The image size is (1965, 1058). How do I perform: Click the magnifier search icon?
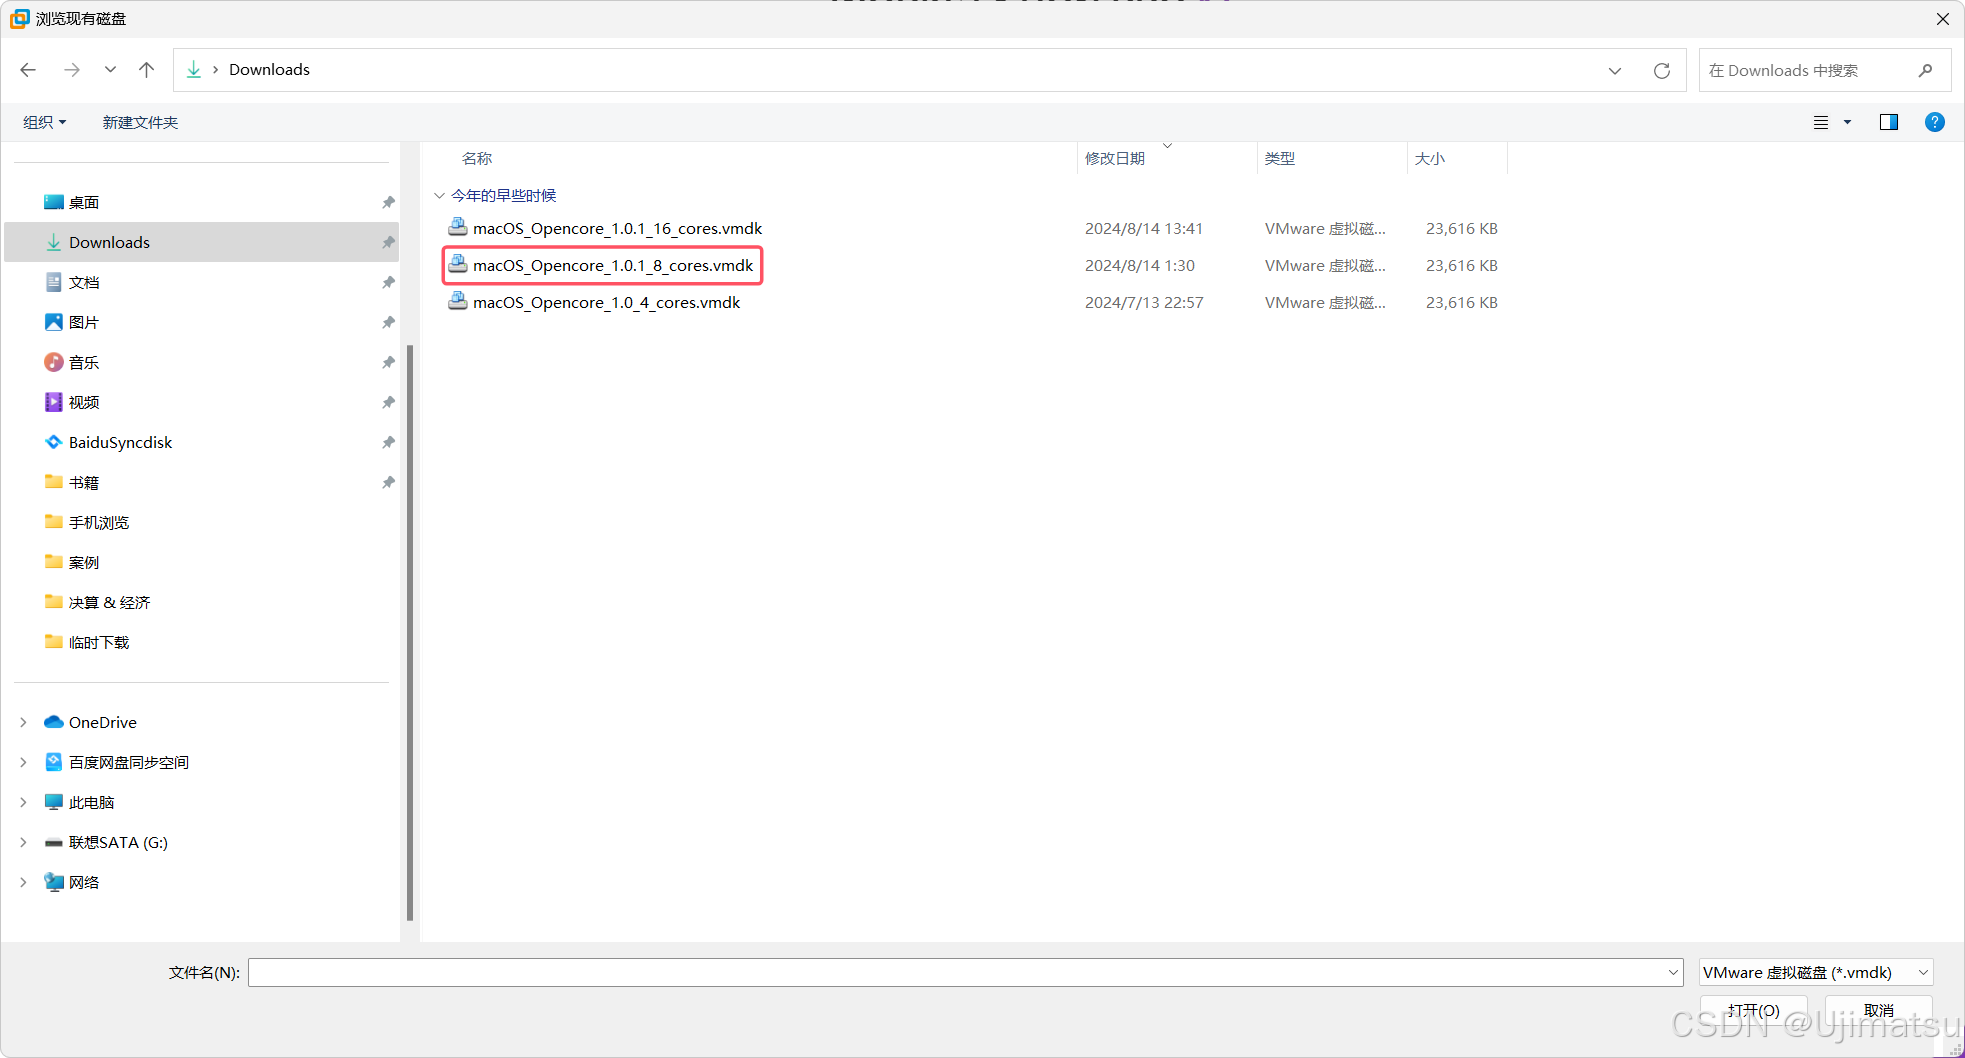(x=1925, y=70)
